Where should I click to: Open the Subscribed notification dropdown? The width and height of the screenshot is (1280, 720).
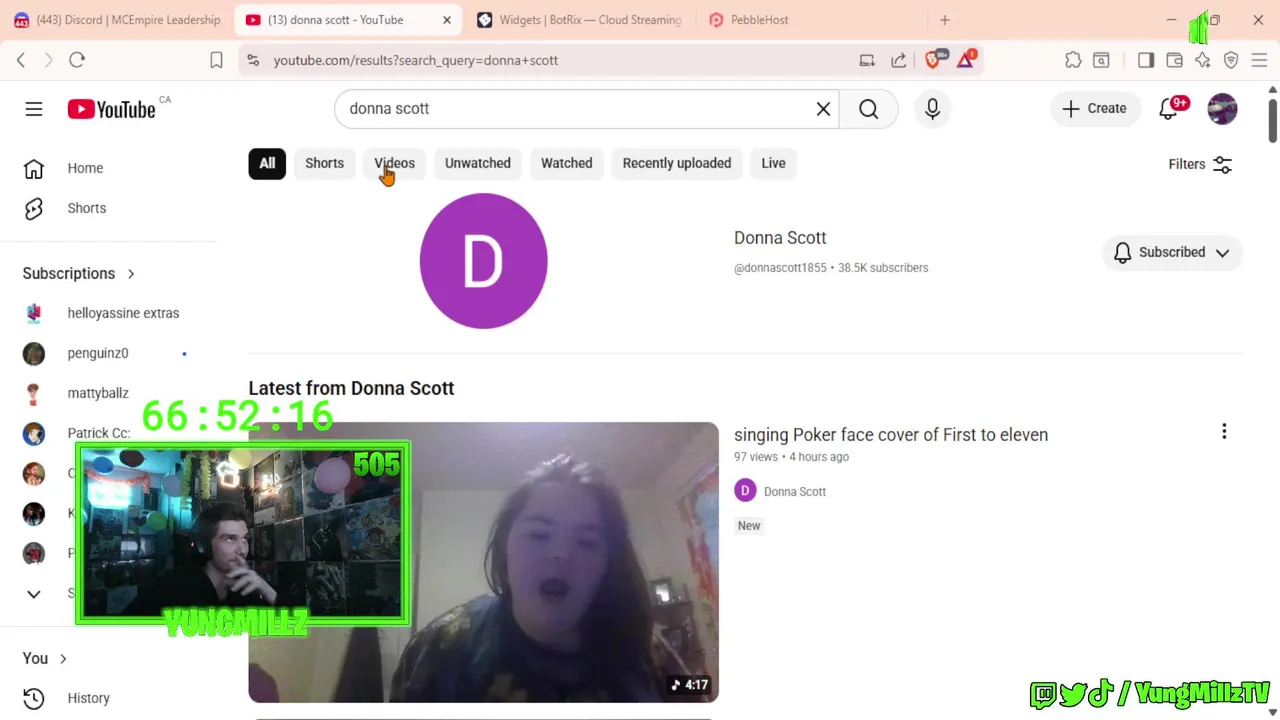click(x=1172, y=252)
